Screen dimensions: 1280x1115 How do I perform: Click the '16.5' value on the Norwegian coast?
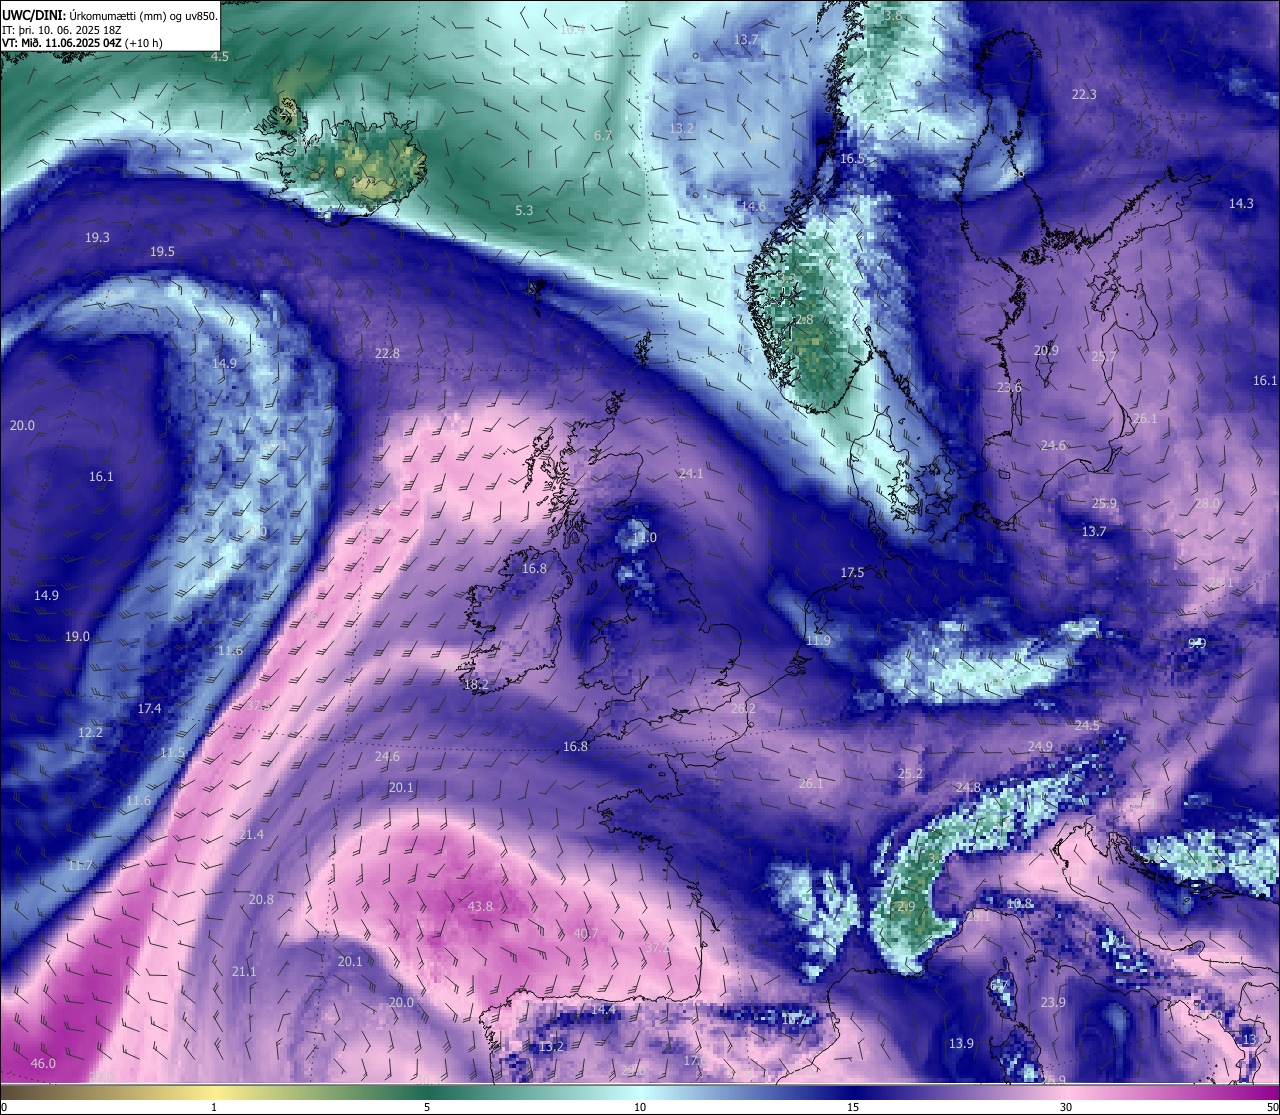pos(852,159)
